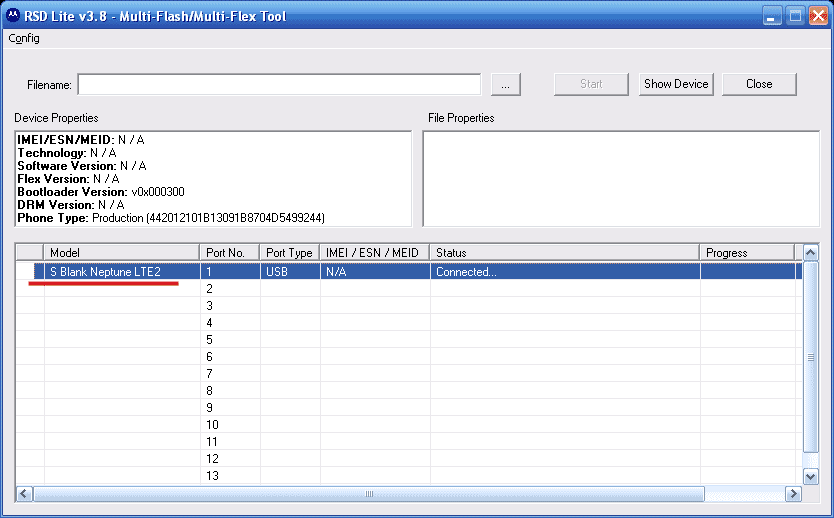Click the Port No. column header
Screen dimensions: 834x518
230,253
